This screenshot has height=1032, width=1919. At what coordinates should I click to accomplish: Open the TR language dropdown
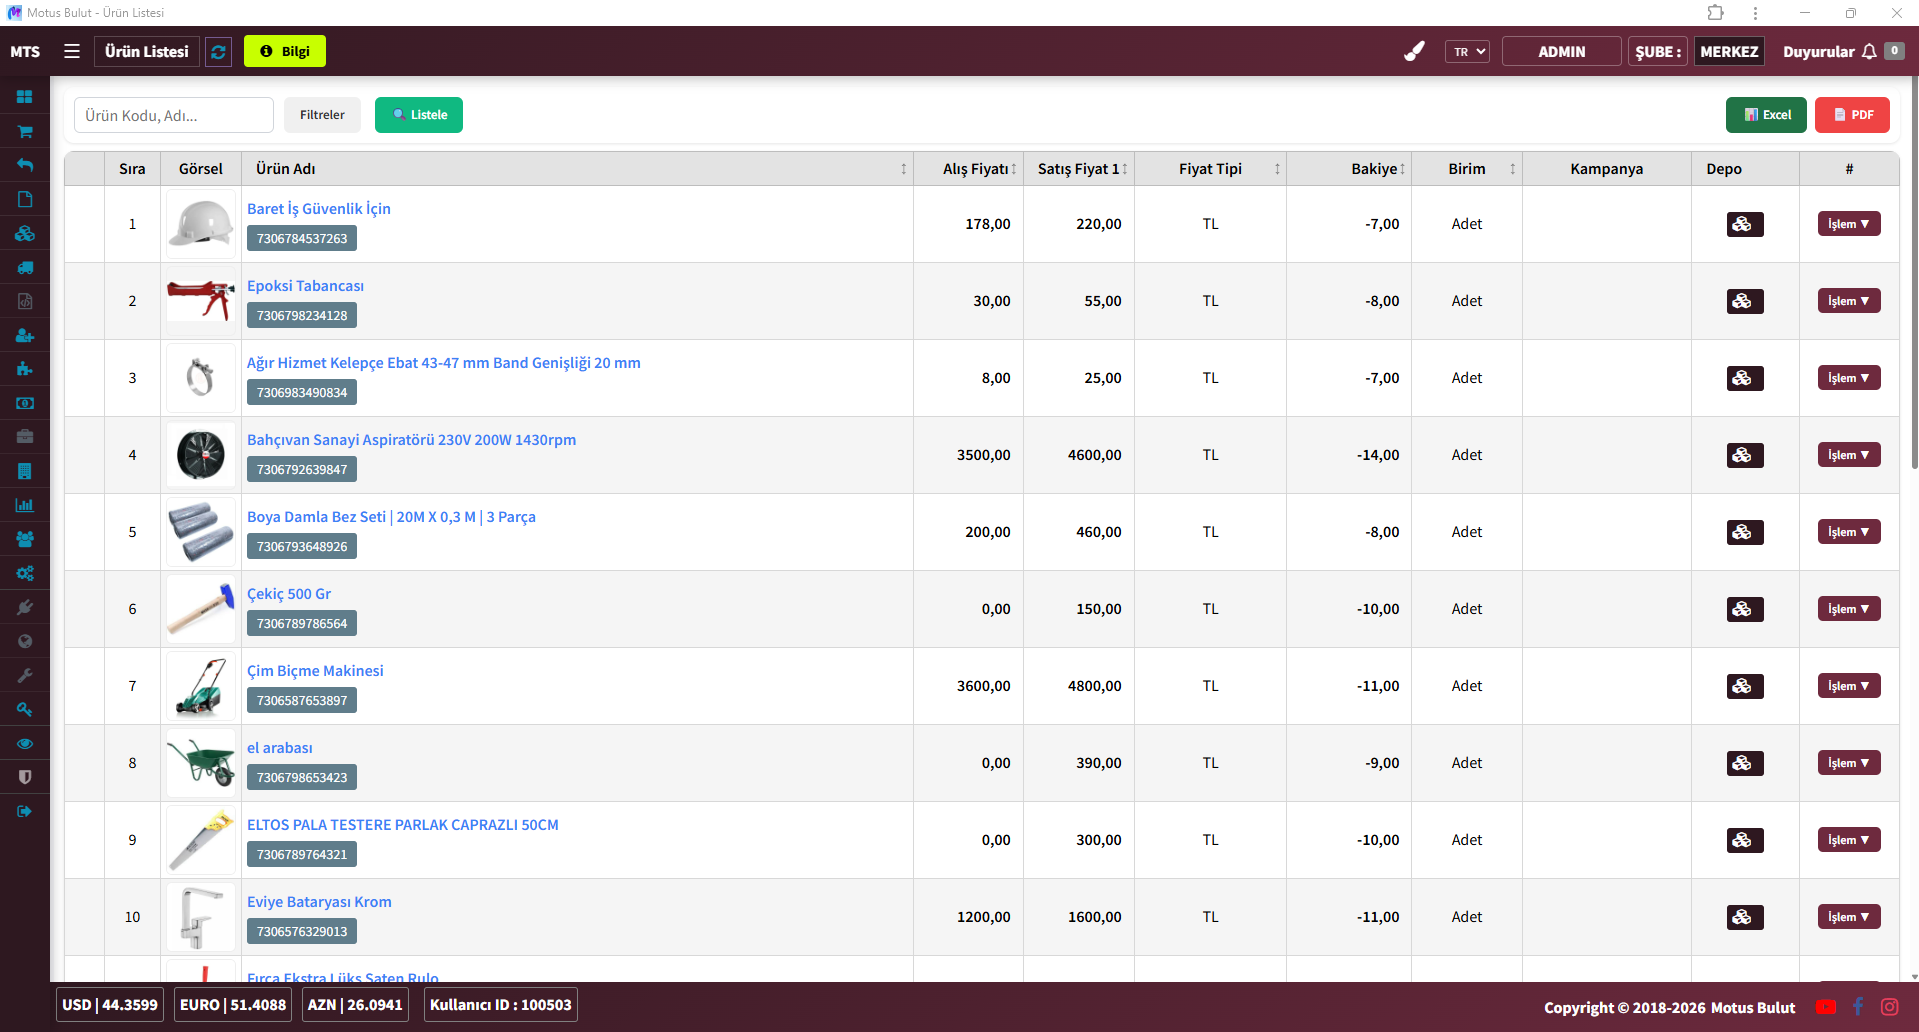(1467, 52)
